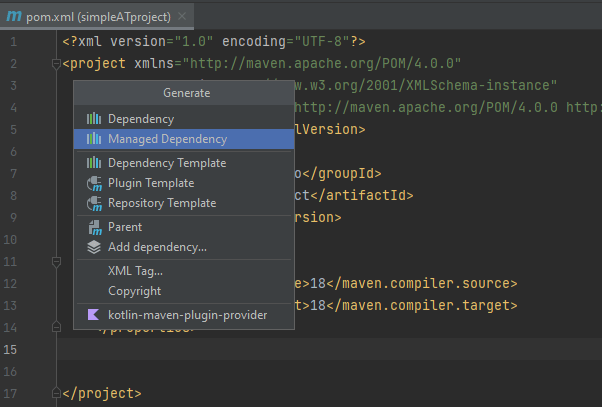Select Parent in the Generate menu
This screenshot has height=407, width=602.
[184, 227]
